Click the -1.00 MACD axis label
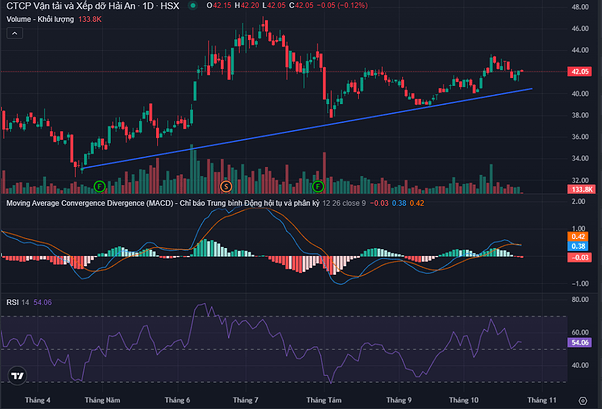The image size is (602, 409). point(579,283)
